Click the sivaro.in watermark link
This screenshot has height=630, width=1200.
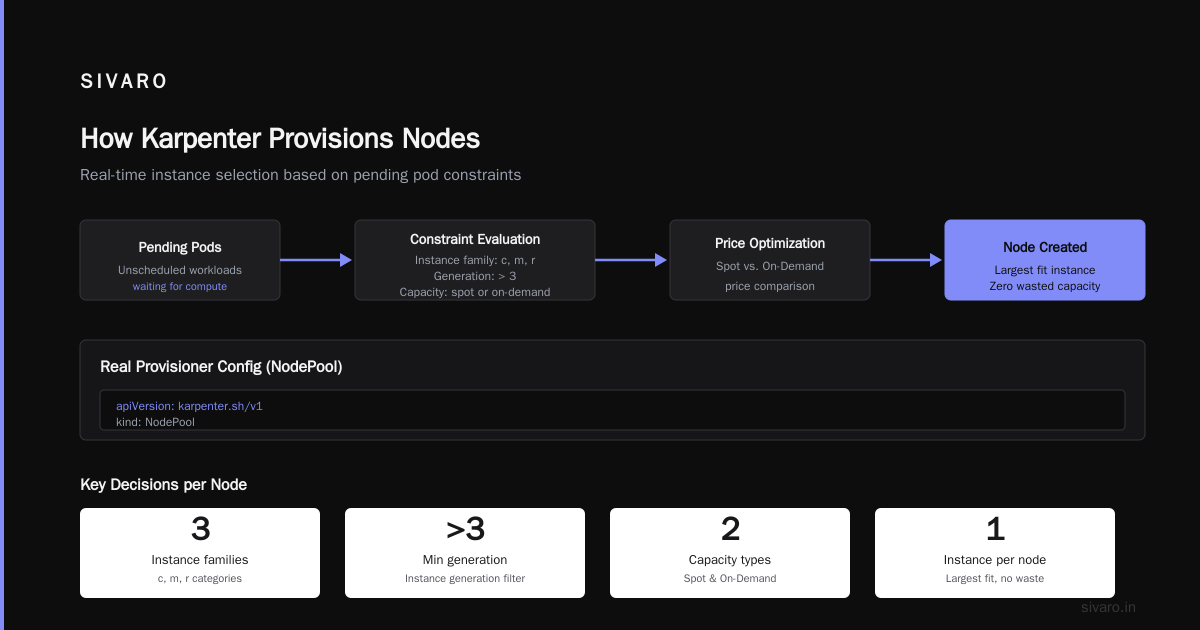tap(1109, 607)
